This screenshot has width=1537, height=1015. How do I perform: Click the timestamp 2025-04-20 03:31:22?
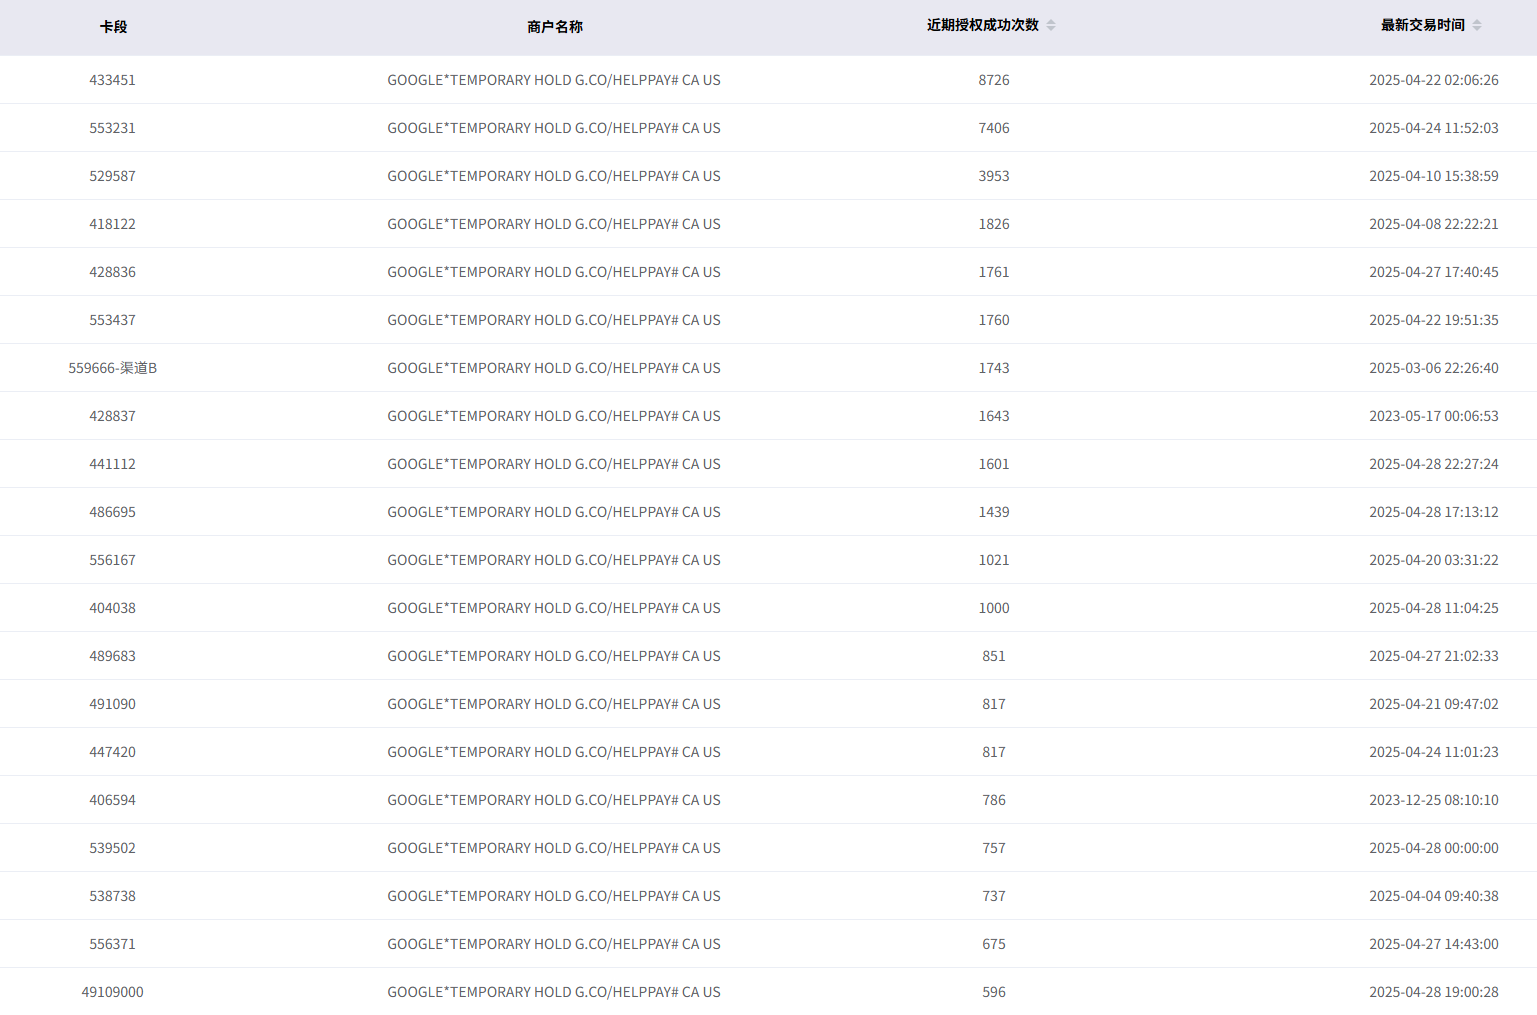[1434, 560]
